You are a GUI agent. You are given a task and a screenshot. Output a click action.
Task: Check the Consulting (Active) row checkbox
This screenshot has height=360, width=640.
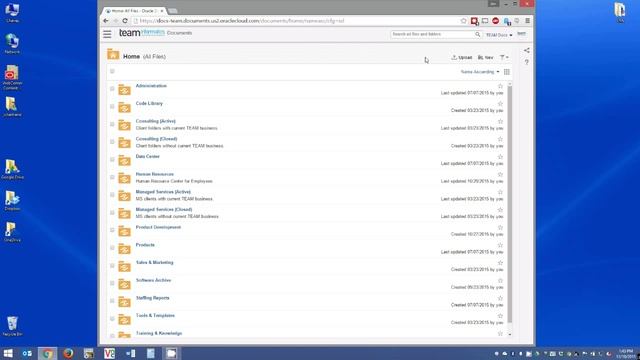coord(112,124)
